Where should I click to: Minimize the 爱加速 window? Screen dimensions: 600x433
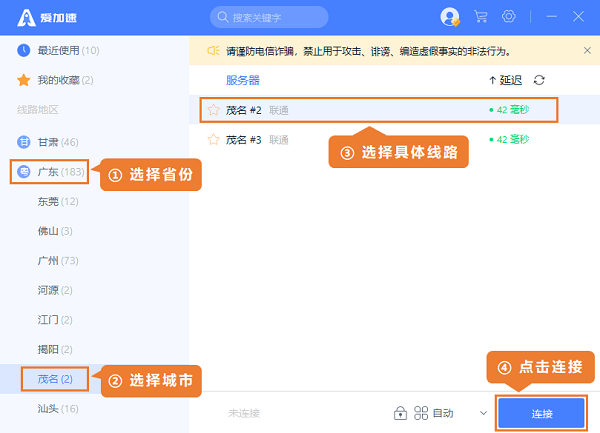(x=551, y=16)
